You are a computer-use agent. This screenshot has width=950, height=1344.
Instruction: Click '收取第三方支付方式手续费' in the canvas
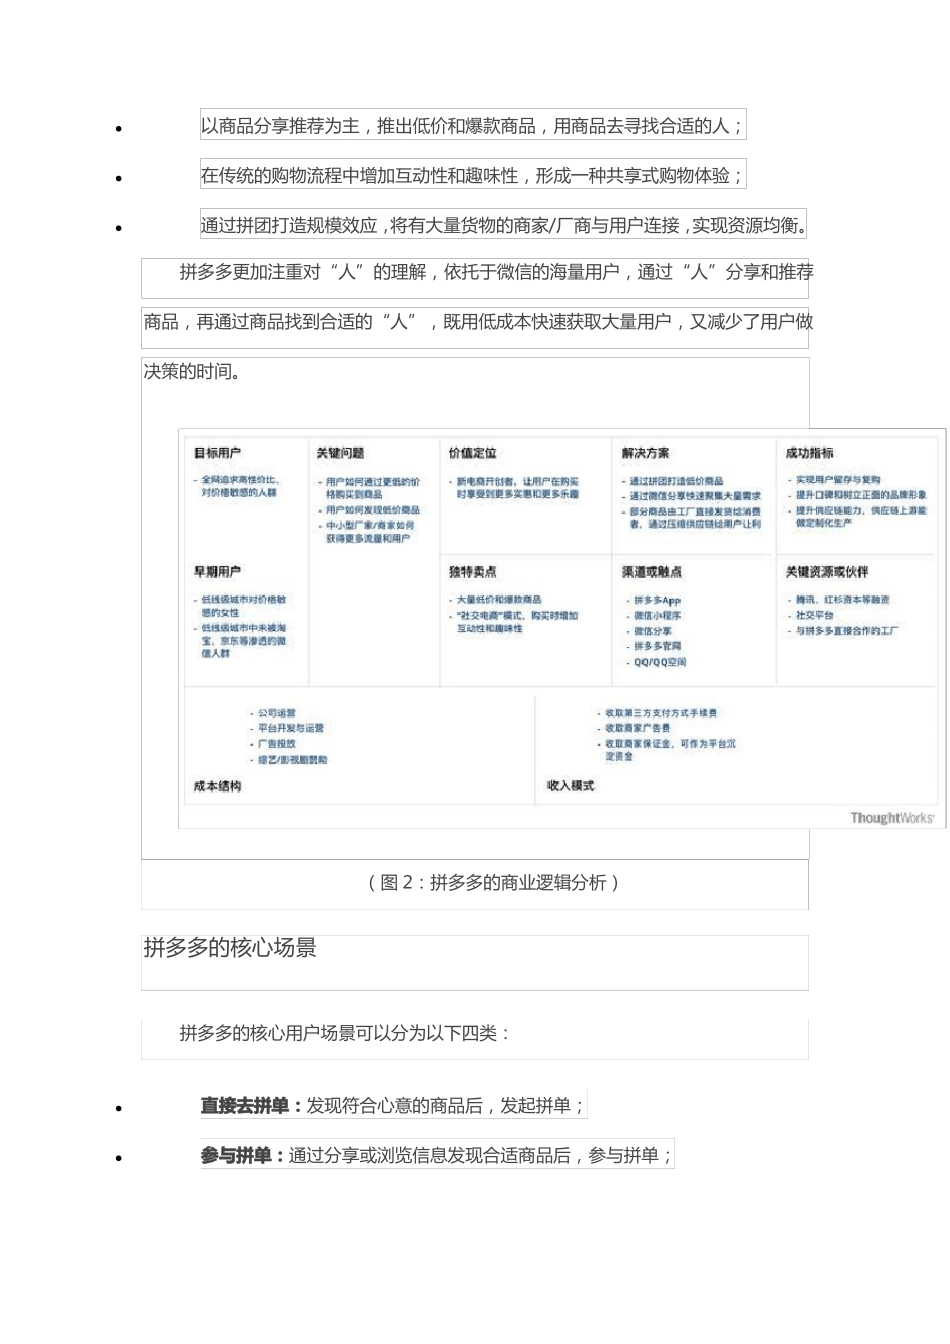click(661, 713)
